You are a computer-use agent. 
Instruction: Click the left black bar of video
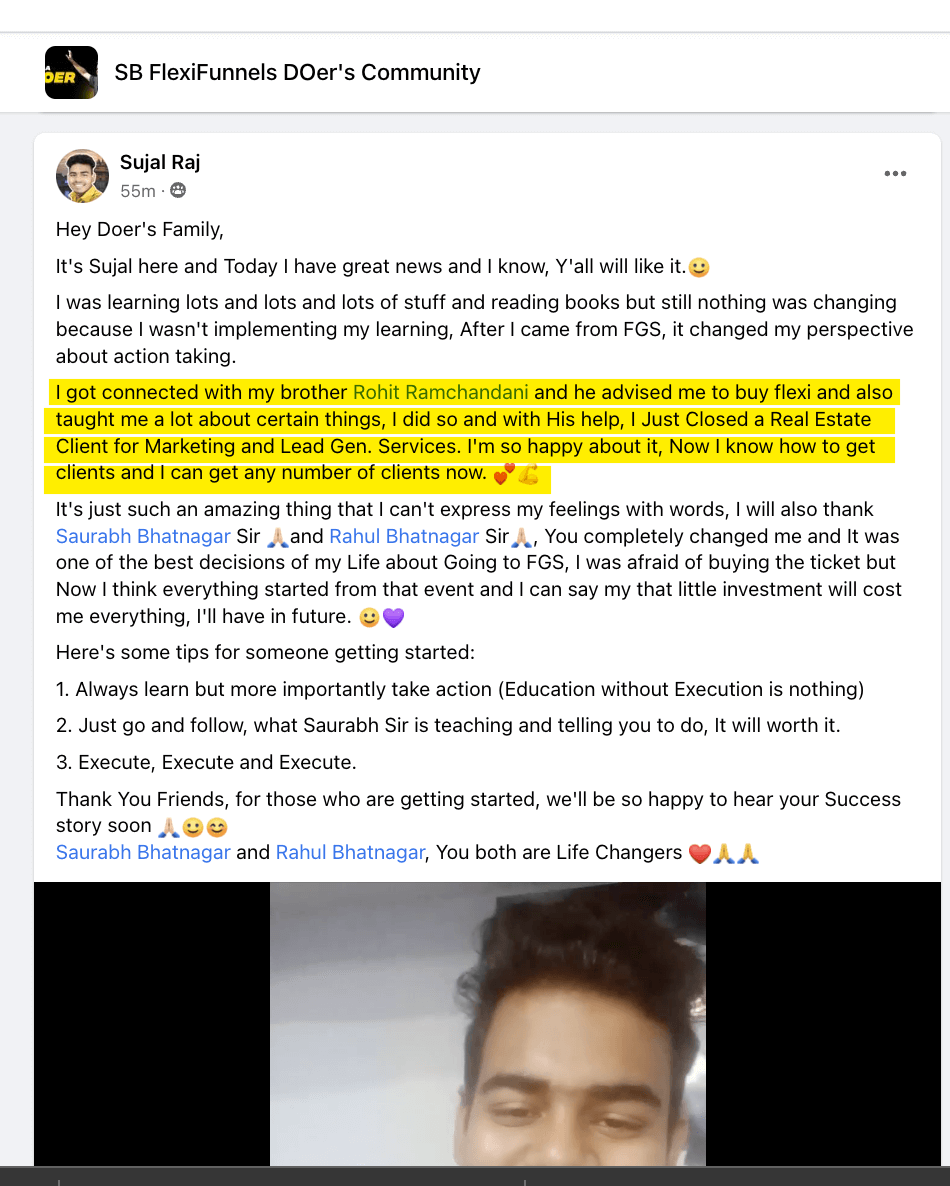coord(152,1023)
